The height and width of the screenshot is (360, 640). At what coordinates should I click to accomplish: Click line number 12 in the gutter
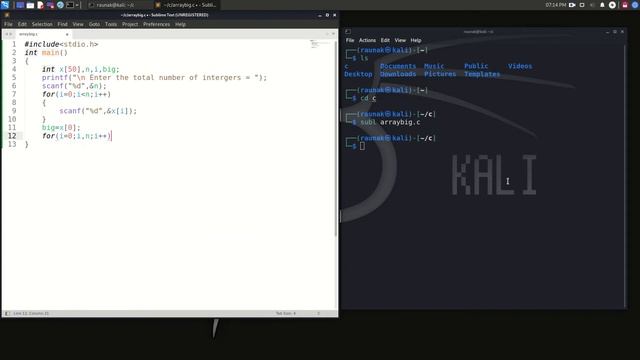pos(12,136)
